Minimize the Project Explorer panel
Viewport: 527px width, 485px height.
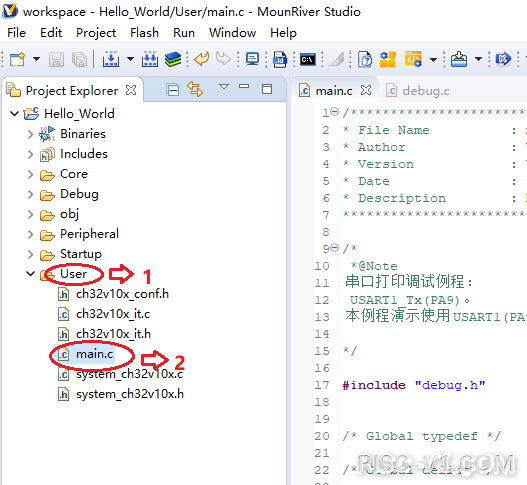pyautogui.click(x=244, y=86)
